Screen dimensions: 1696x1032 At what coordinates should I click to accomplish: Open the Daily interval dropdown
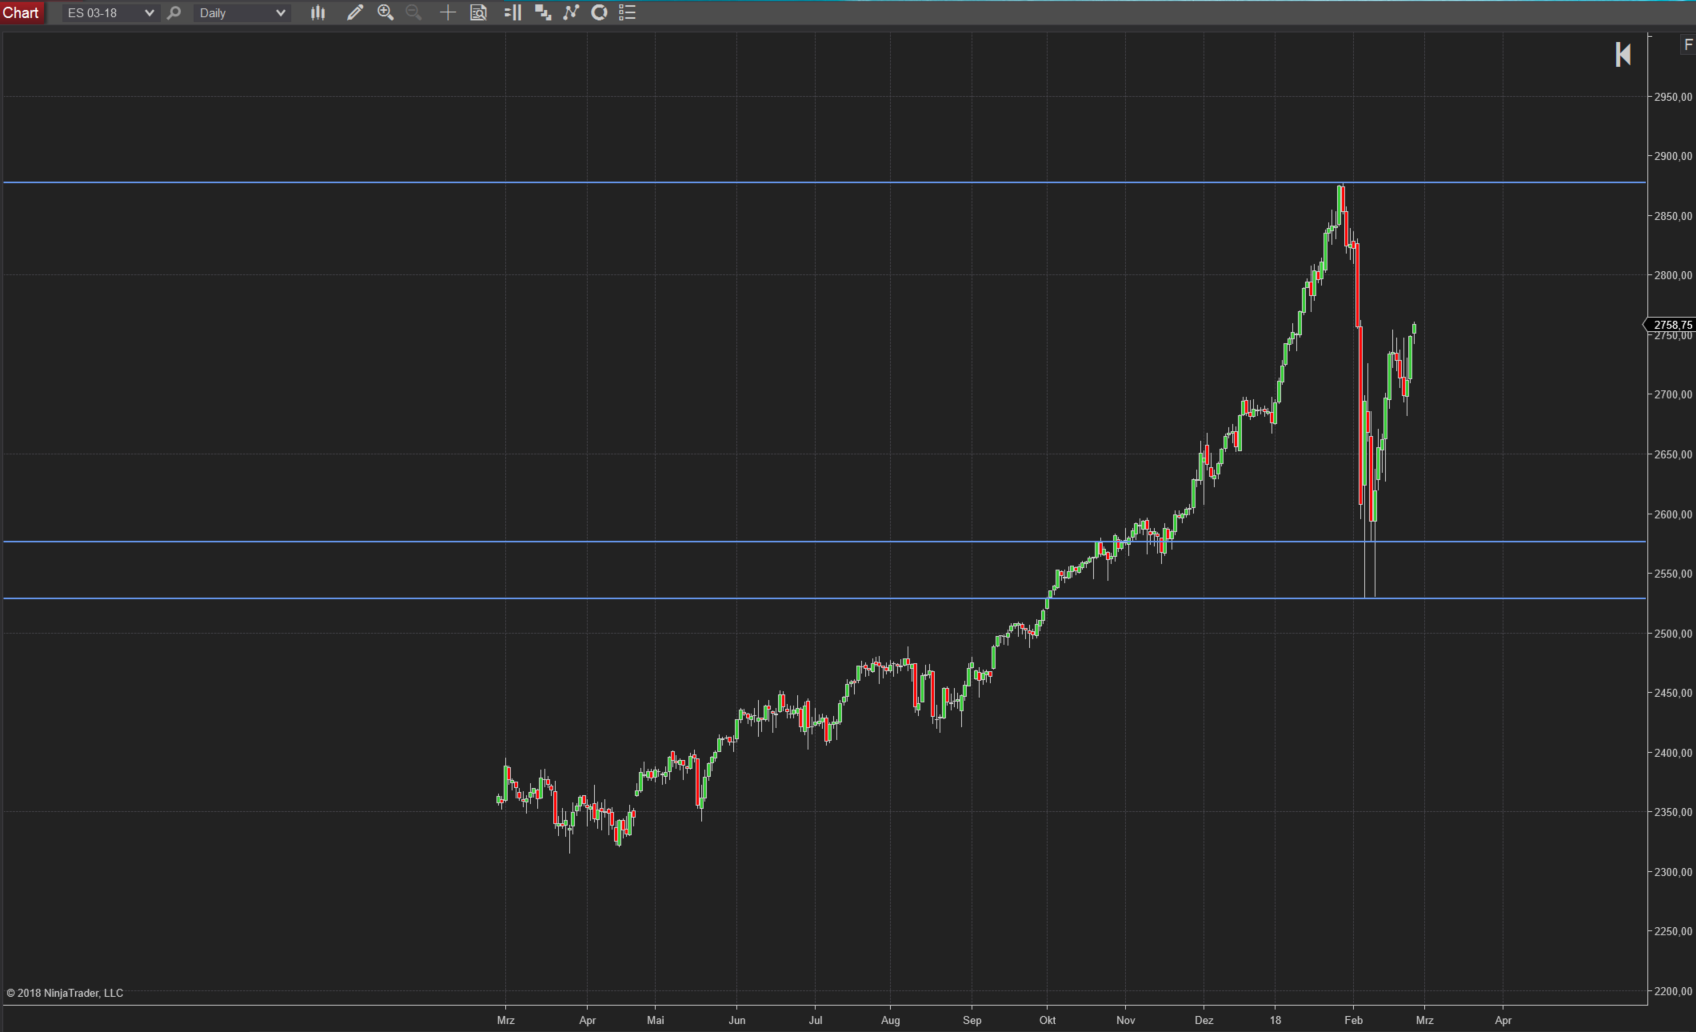pyautogui.click(x=242, y=13)
